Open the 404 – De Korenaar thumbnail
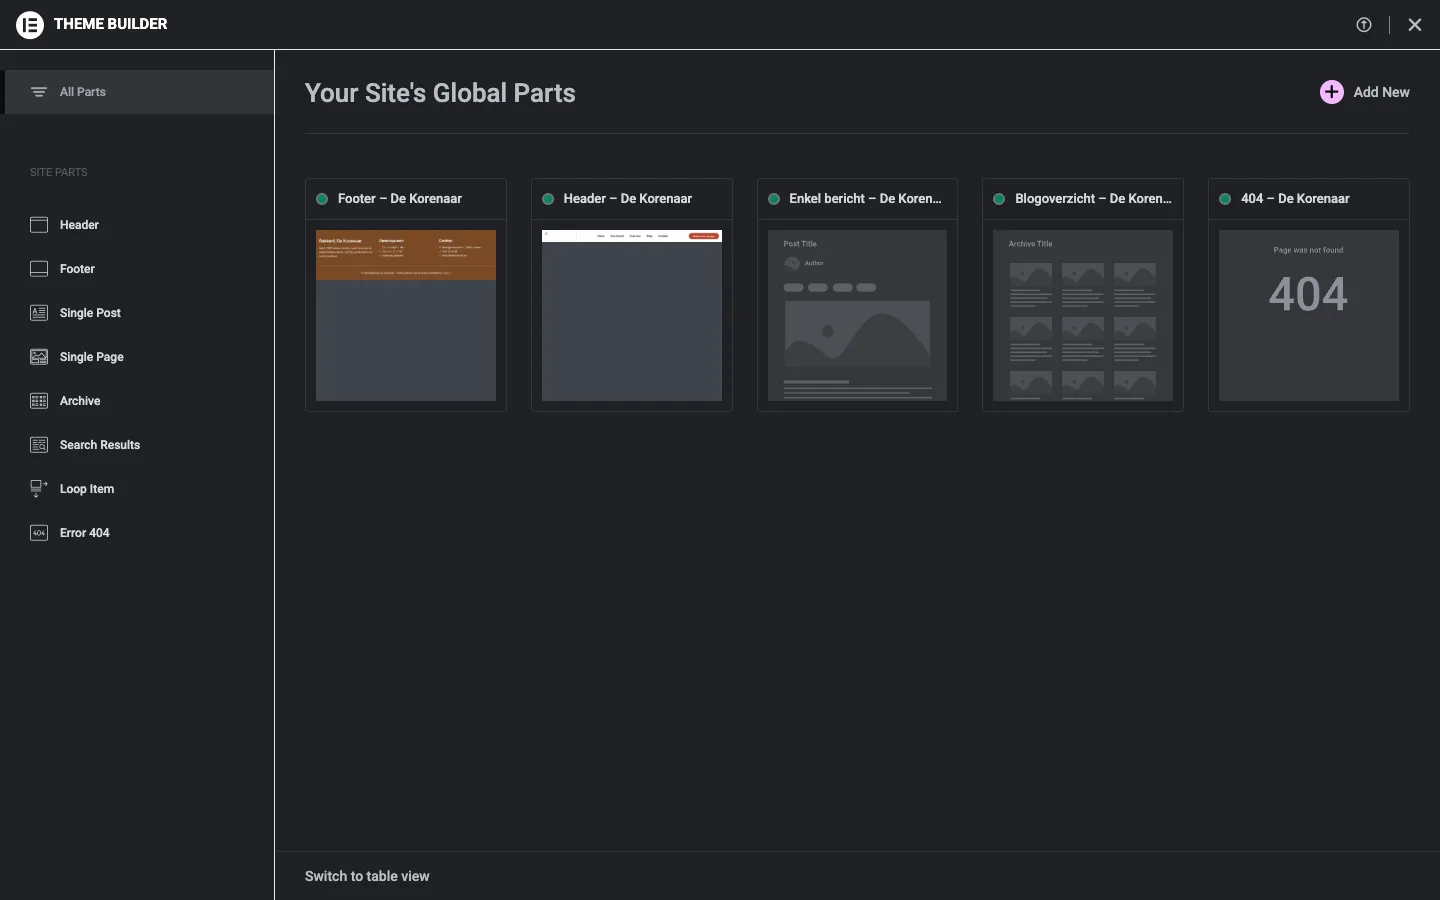 point(1309,315)
